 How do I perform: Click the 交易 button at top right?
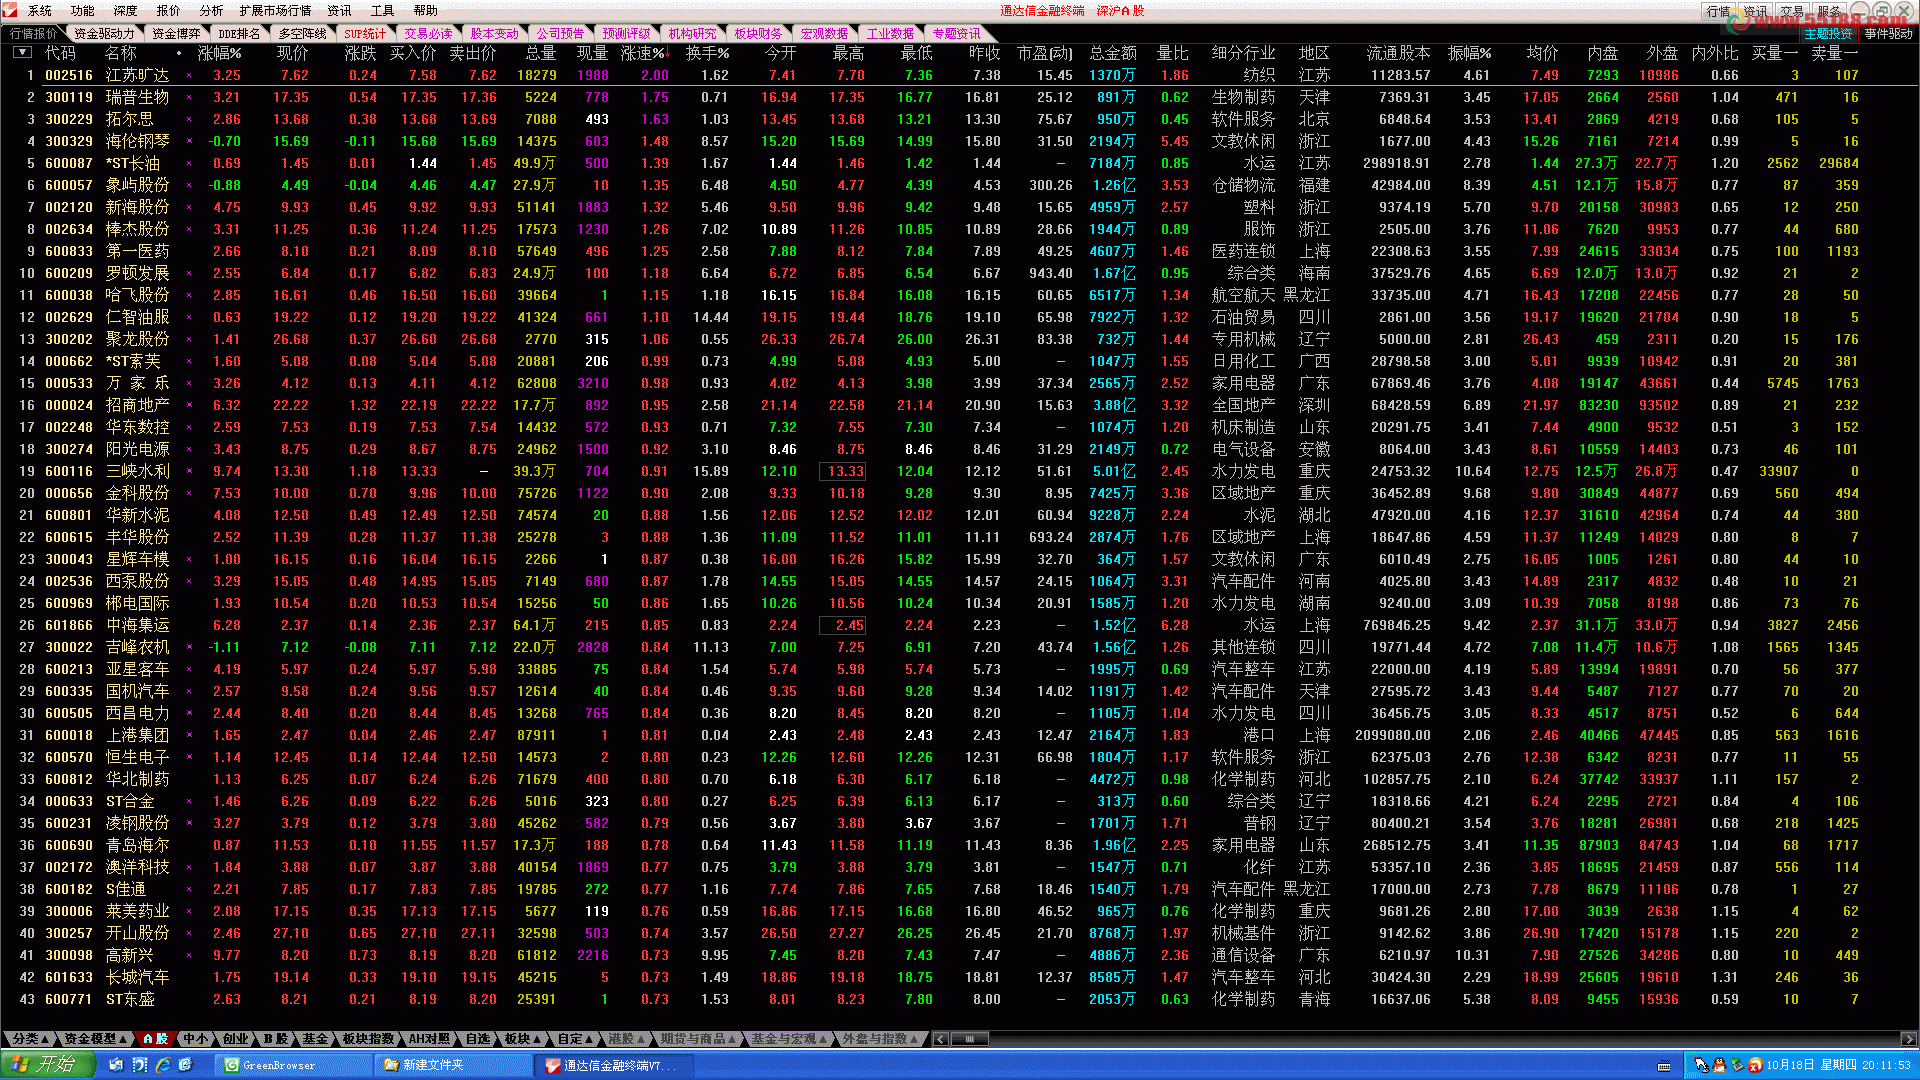tap(1790, 11)
